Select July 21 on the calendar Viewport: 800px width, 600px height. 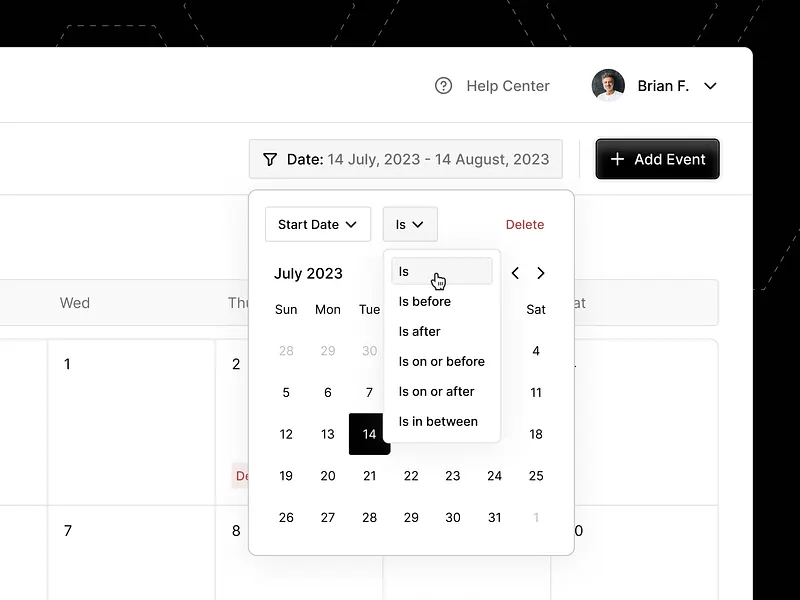click(369, 475)
